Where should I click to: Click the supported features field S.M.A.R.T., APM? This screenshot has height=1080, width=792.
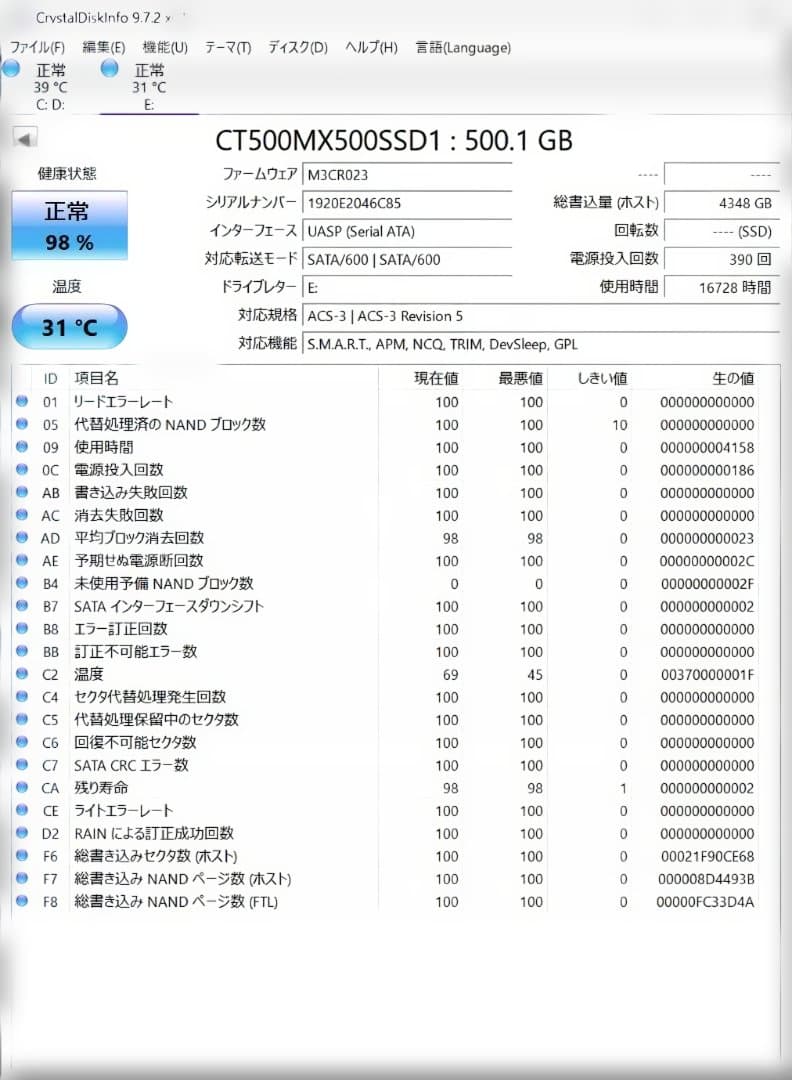541,344
